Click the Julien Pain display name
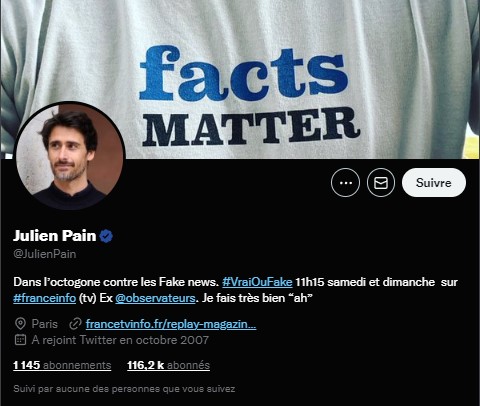 tap(55, 236)
